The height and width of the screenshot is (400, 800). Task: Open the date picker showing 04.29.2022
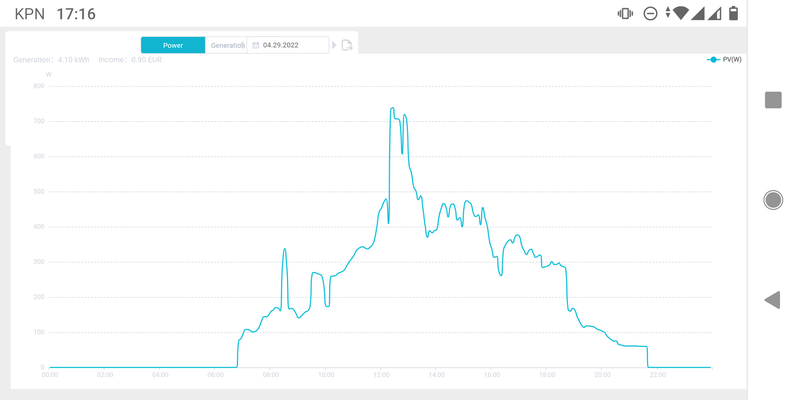tap(292, 45)
